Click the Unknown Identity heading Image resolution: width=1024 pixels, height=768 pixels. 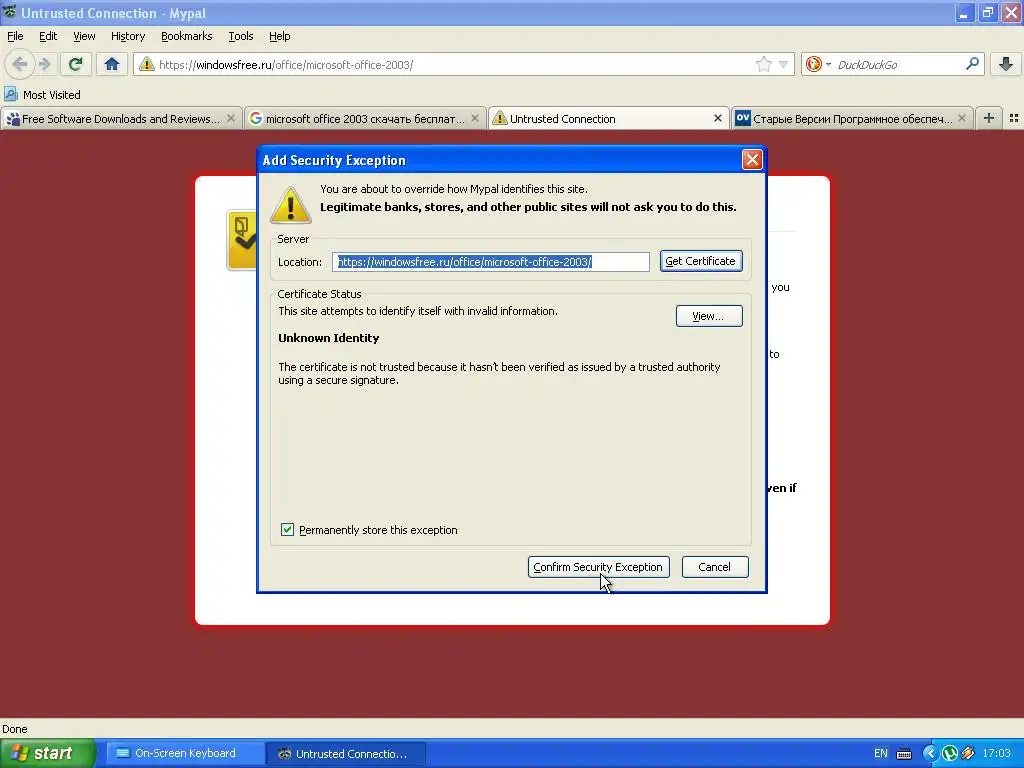coord(328,338)
